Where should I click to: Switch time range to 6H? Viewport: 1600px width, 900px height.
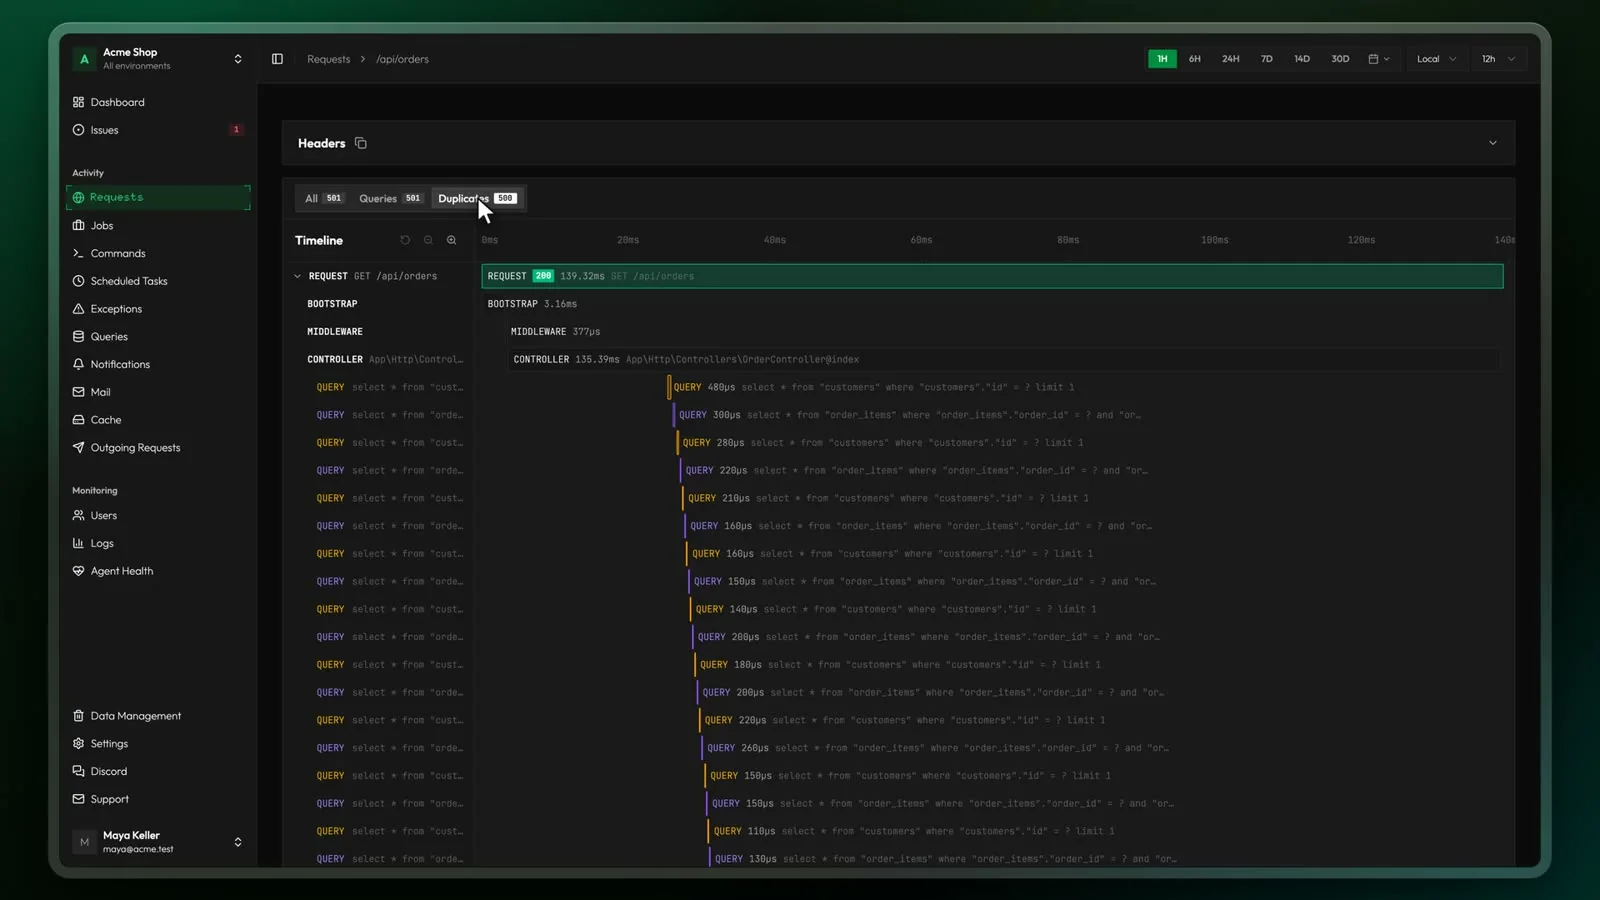coord(1194,59)
